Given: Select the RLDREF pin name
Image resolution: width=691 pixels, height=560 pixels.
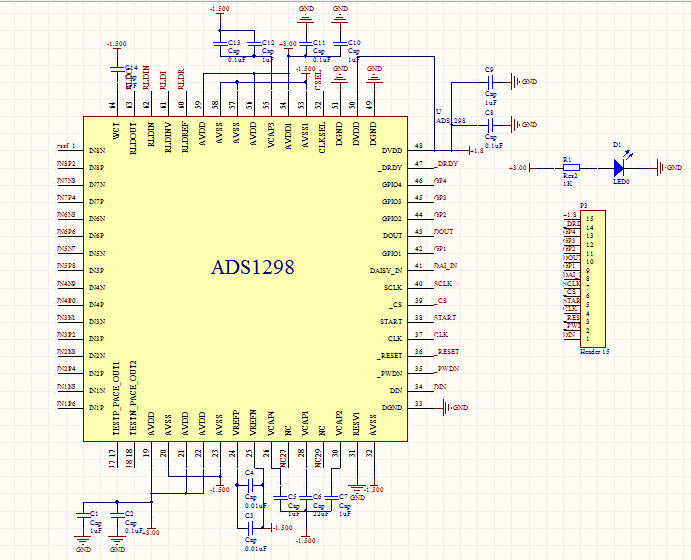Looking at the screenshot, I should (x=185, y=137).
